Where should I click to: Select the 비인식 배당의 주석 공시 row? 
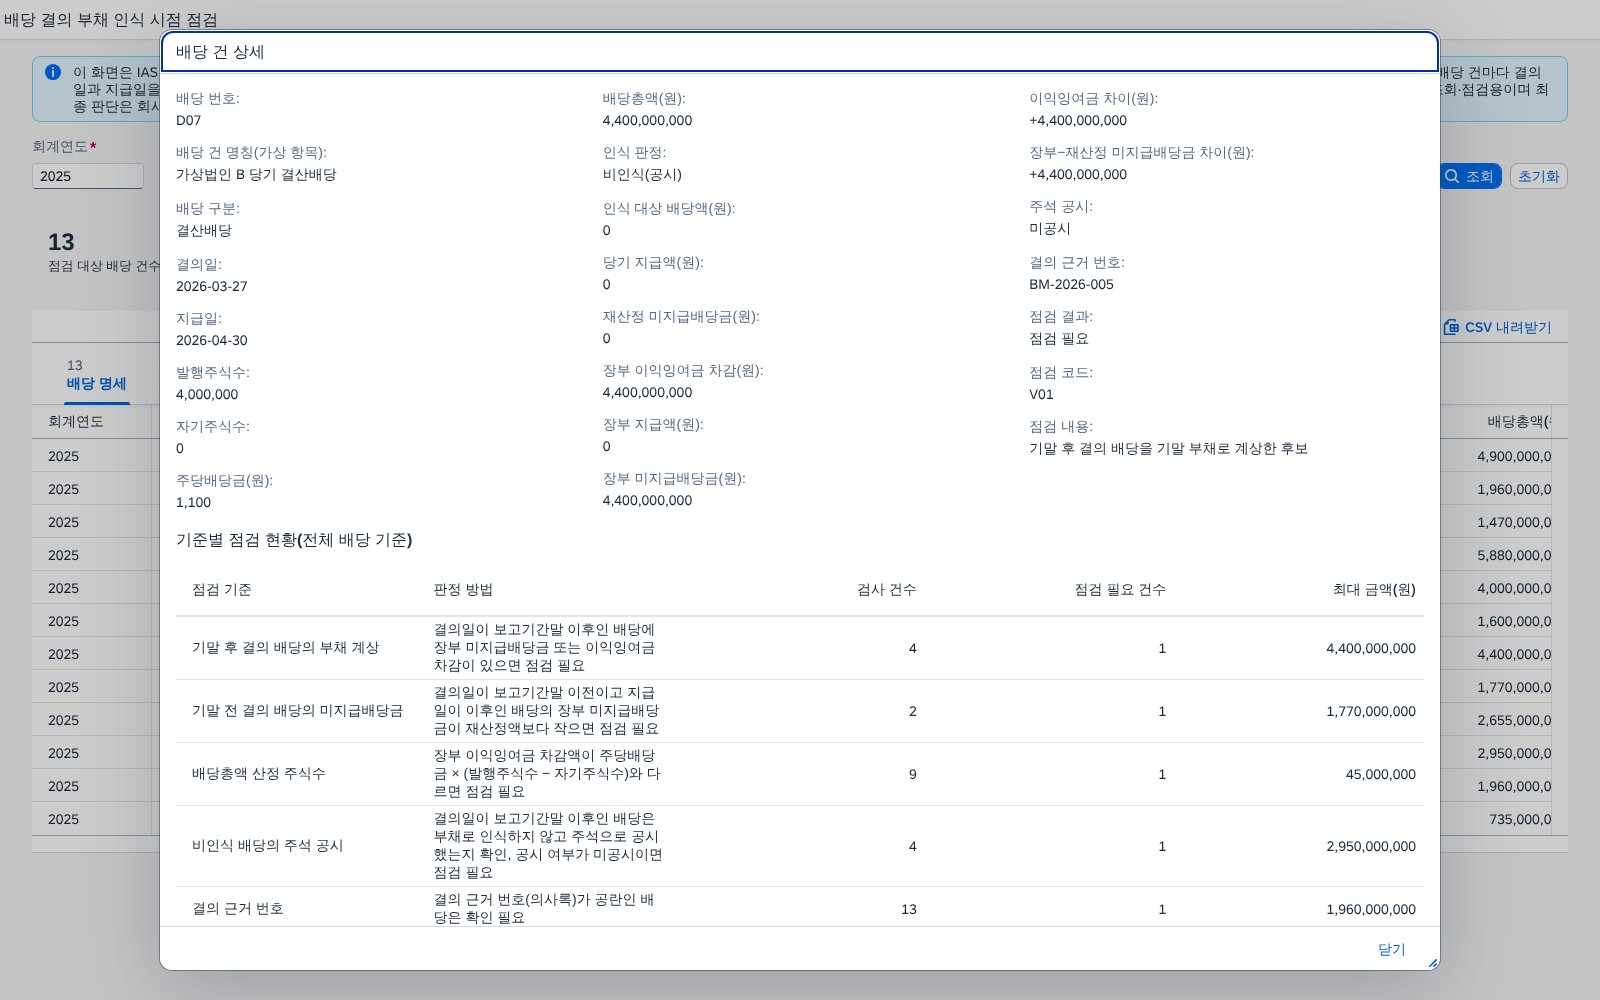pos(800,846)
